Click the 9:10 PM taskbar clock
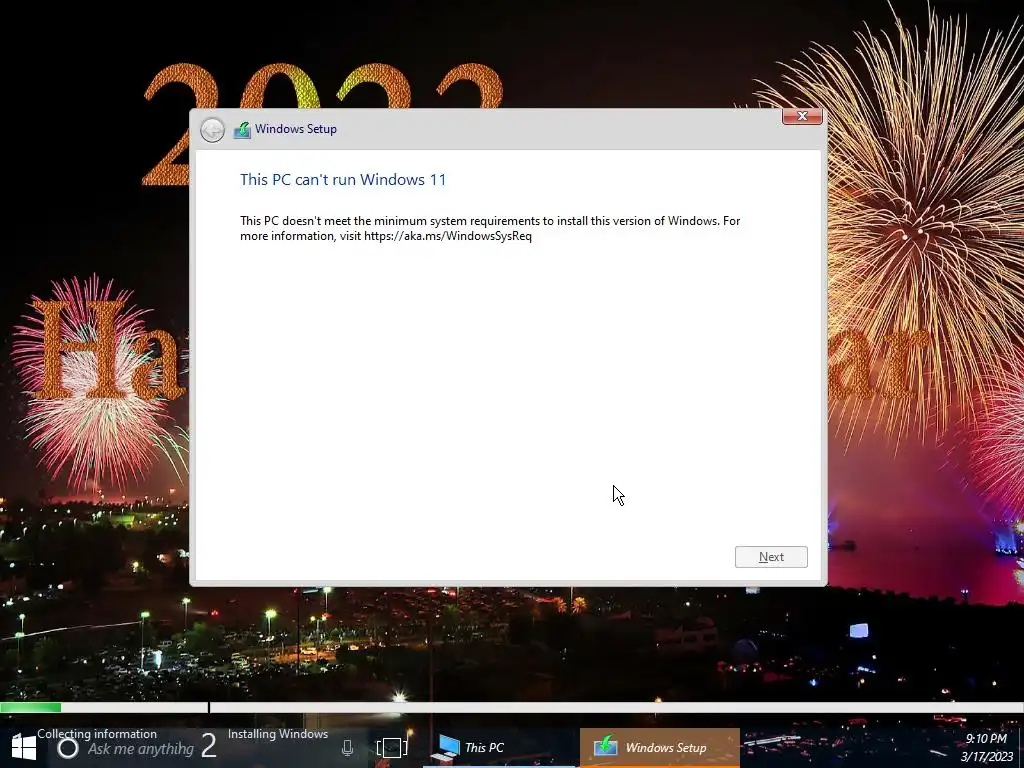Screen dimensions: 1024x768 click(x=986, y=739)
